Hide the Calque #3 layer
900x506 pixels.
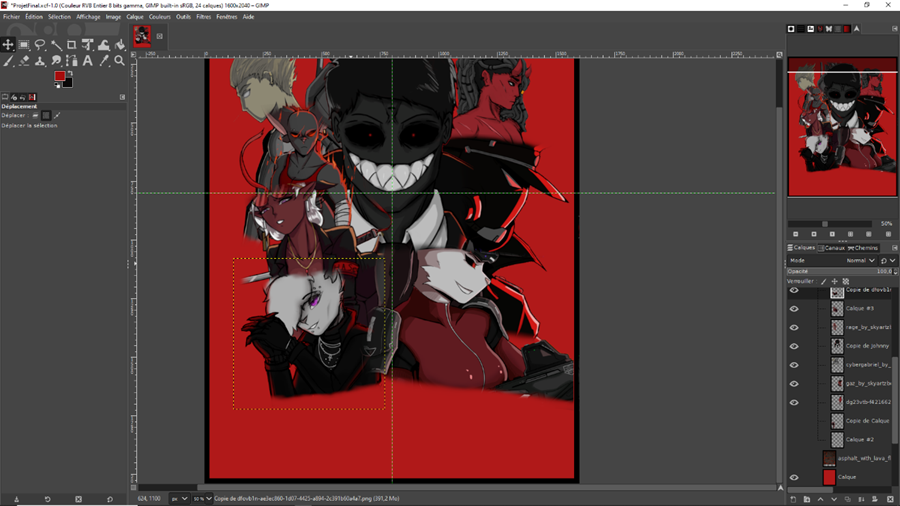(794, 309)
